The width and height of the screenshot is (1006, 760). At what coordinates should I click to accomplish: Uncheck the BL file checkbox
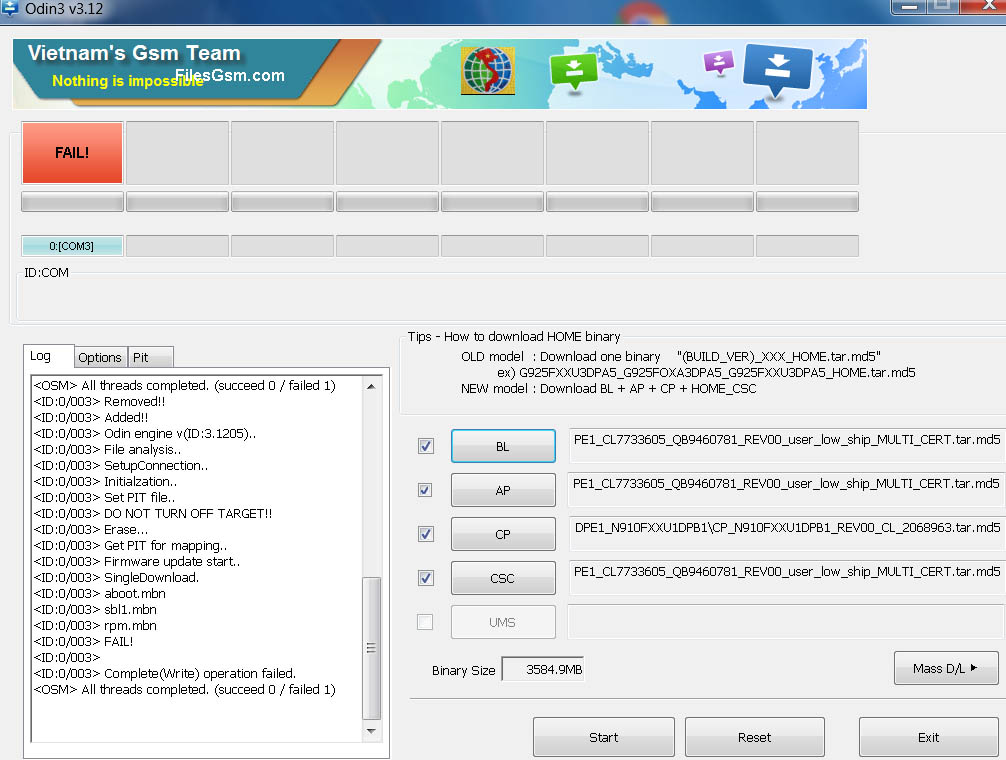click(x=426, y=446)
